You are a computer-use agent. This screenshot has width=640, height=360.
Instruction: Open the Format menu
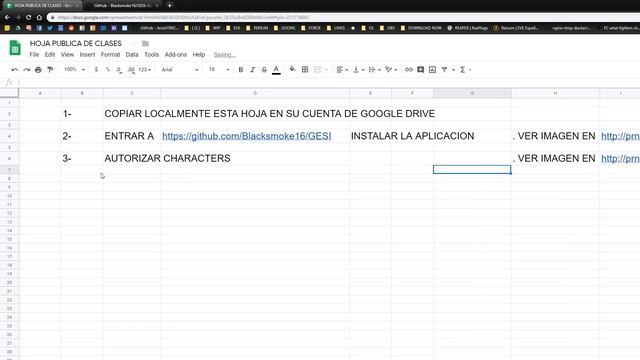click(110, 55)
